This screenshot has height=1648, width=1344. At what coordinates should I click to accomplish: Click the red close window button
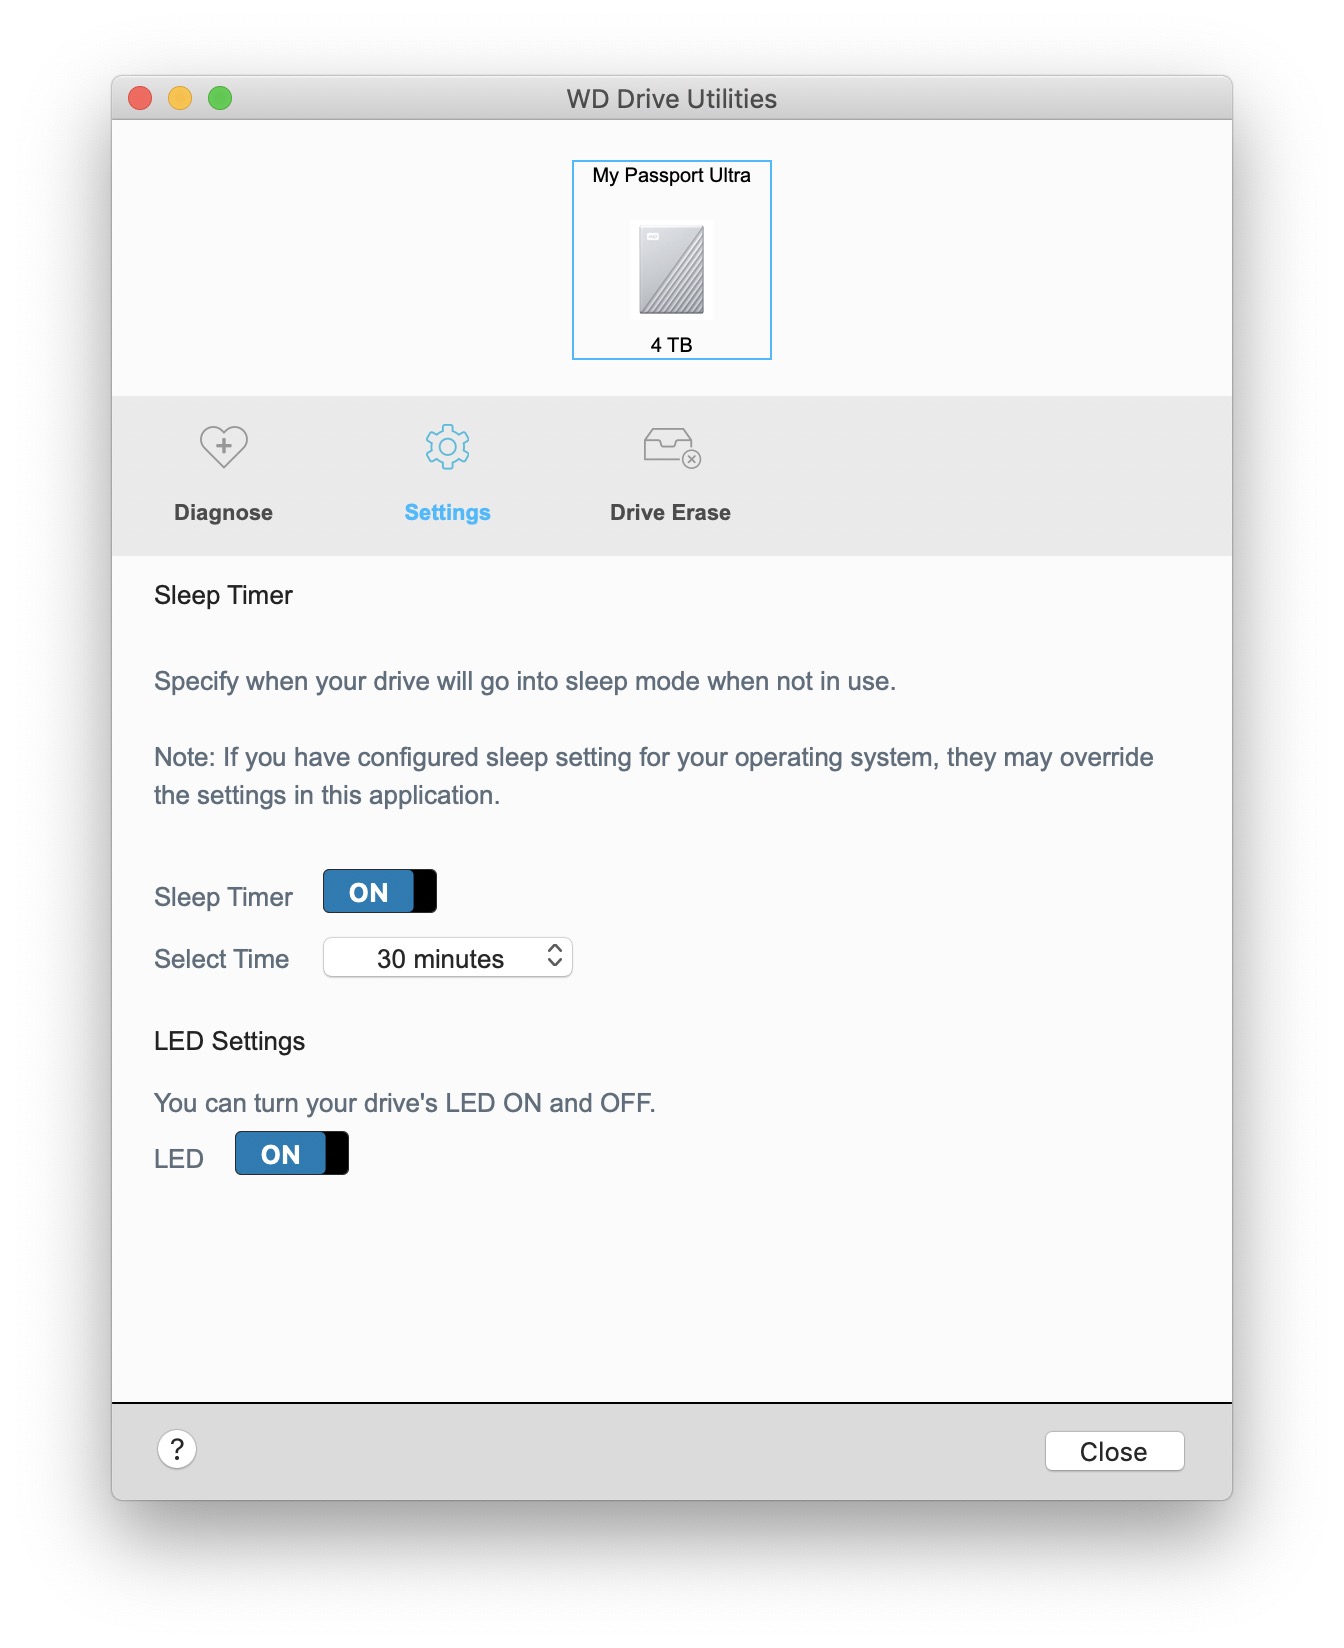coord(140,98)
